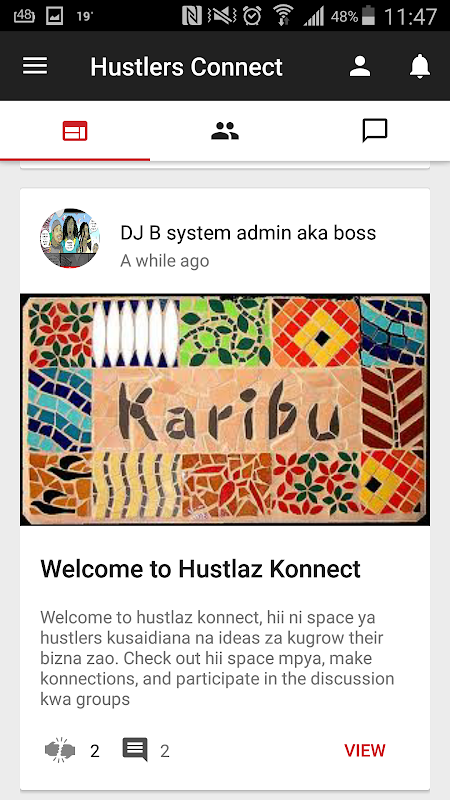Tap the fist bump like icon
Image resolution: width=450 pixels, height=800 pixels.
click(x=60, y=750)
